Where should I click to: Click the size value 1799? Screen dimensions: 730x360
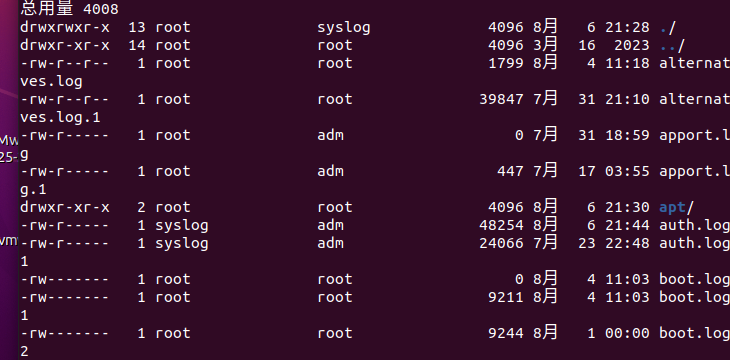coord(506,63)
